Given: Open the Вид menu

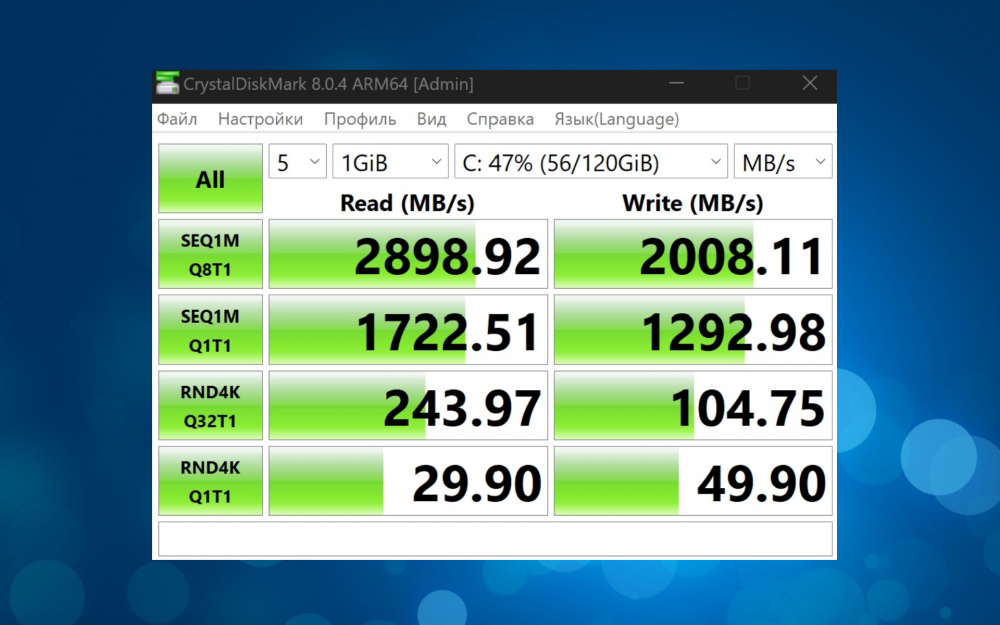Looking at the screenshot, I should coord(431,119).
